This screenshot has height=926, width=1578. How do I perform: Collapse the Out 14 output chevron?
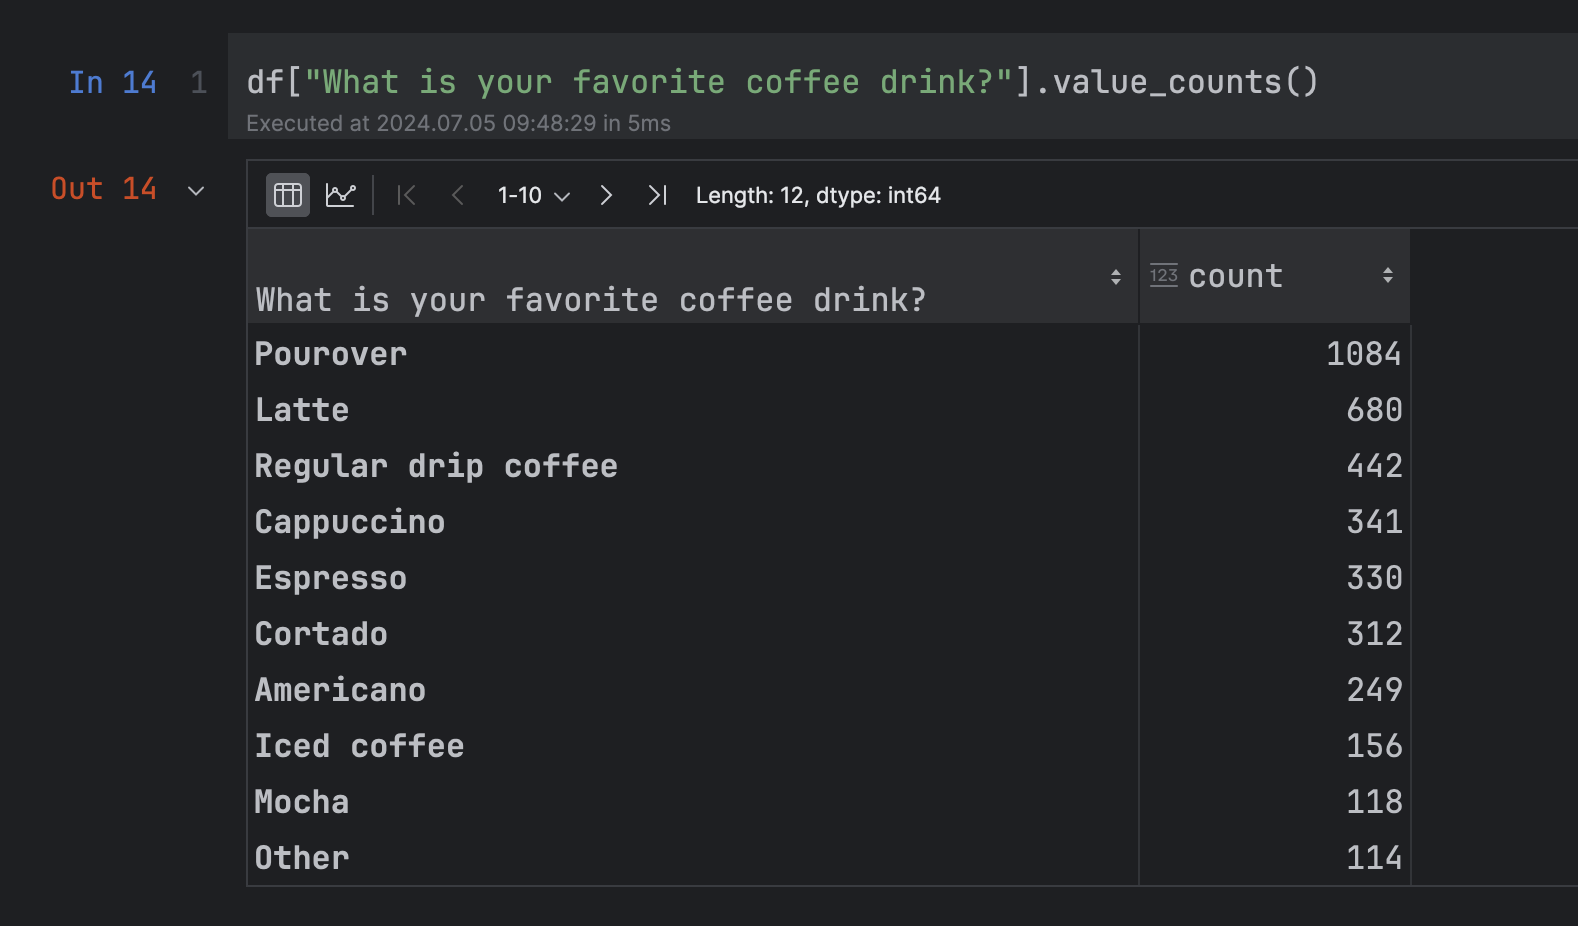pyautogui.click(x=196, y=190)
